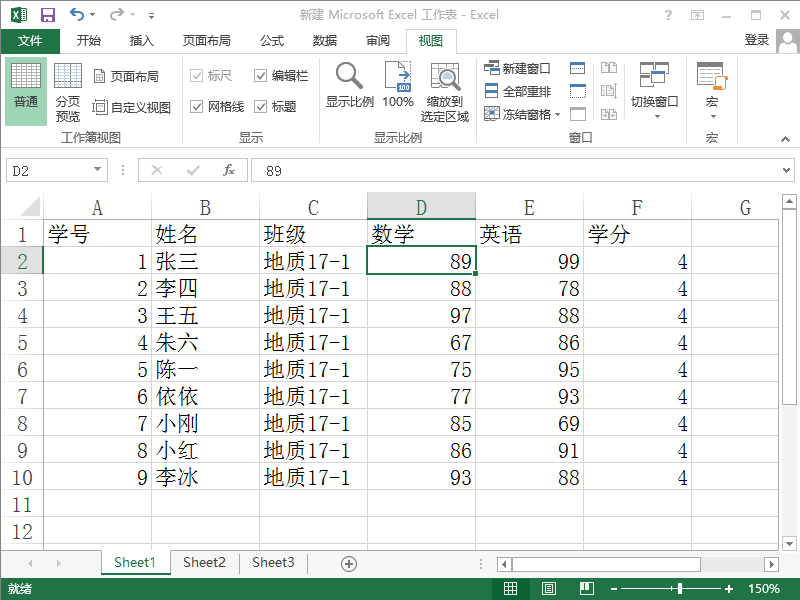The height and width of the screenshot is (600, 800).
Task: Open the Macros dropdown arrow
Action: 713,117
